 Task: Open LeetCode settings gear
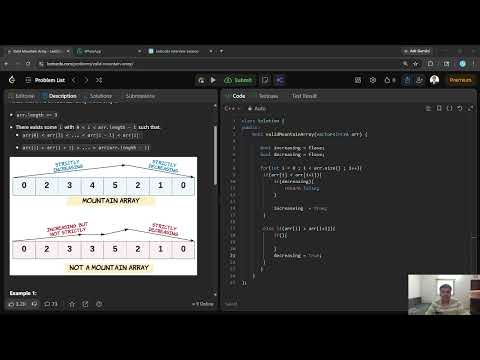click(x=373, y=80)
